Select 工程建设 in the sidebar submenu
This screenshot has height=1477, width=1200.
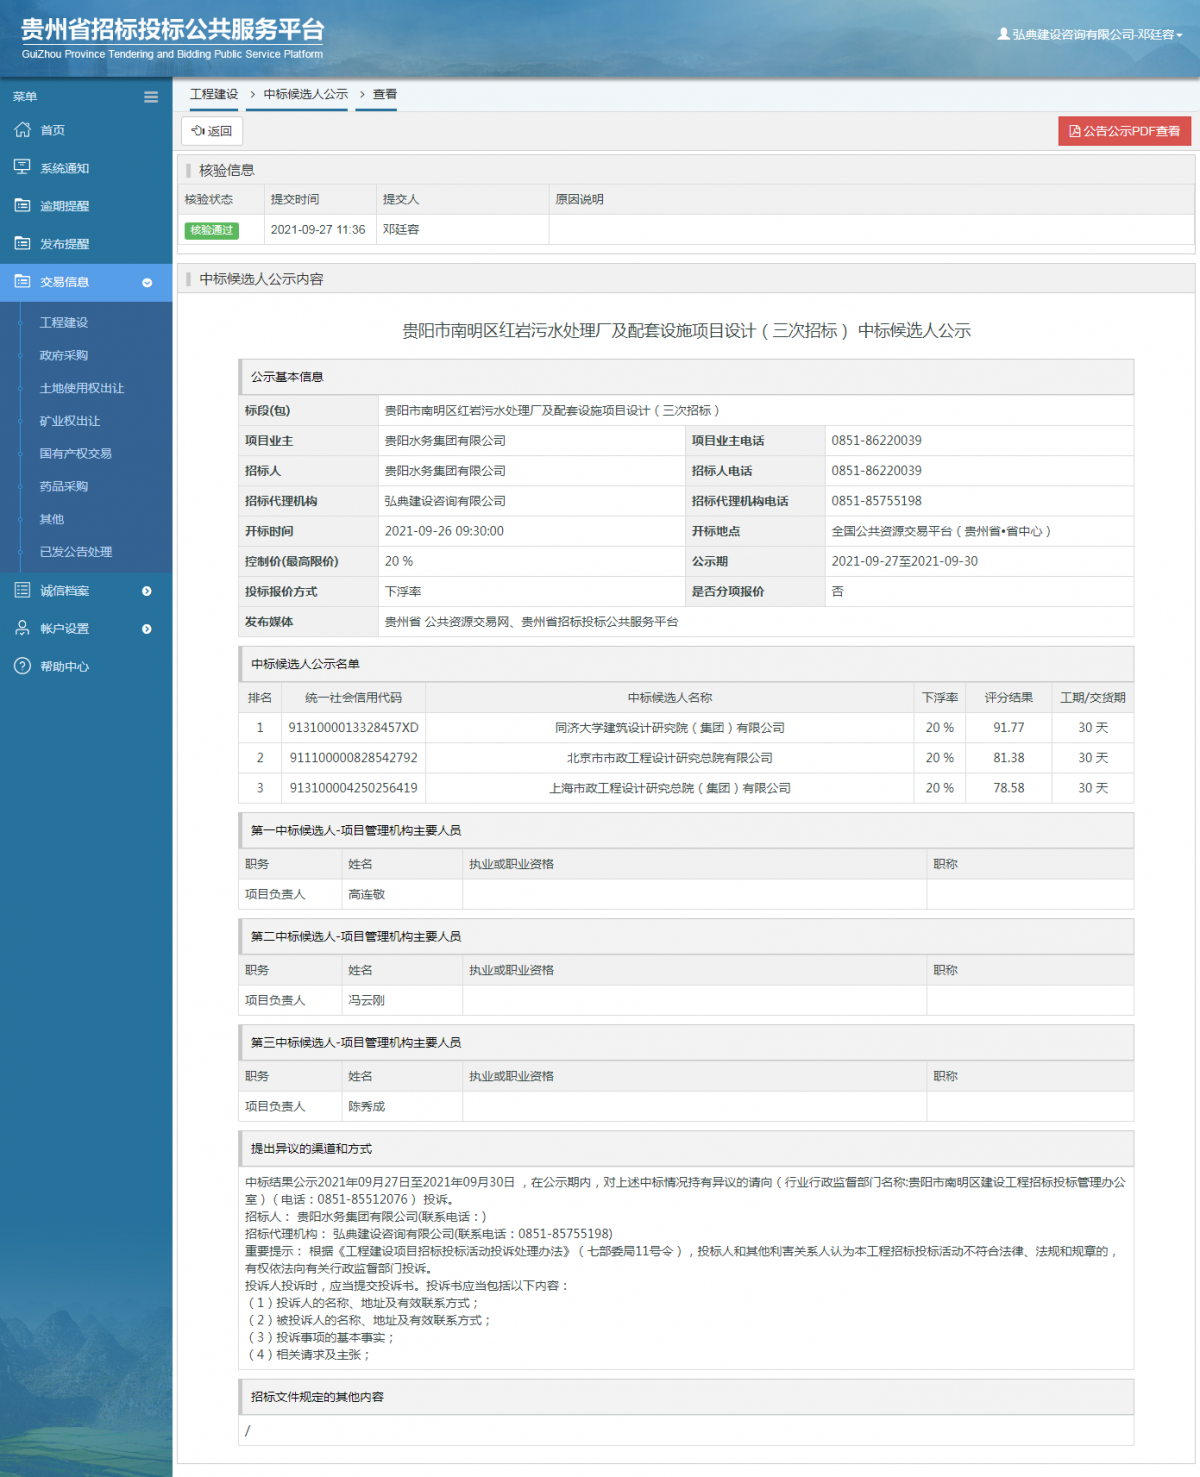pos(64,323)
